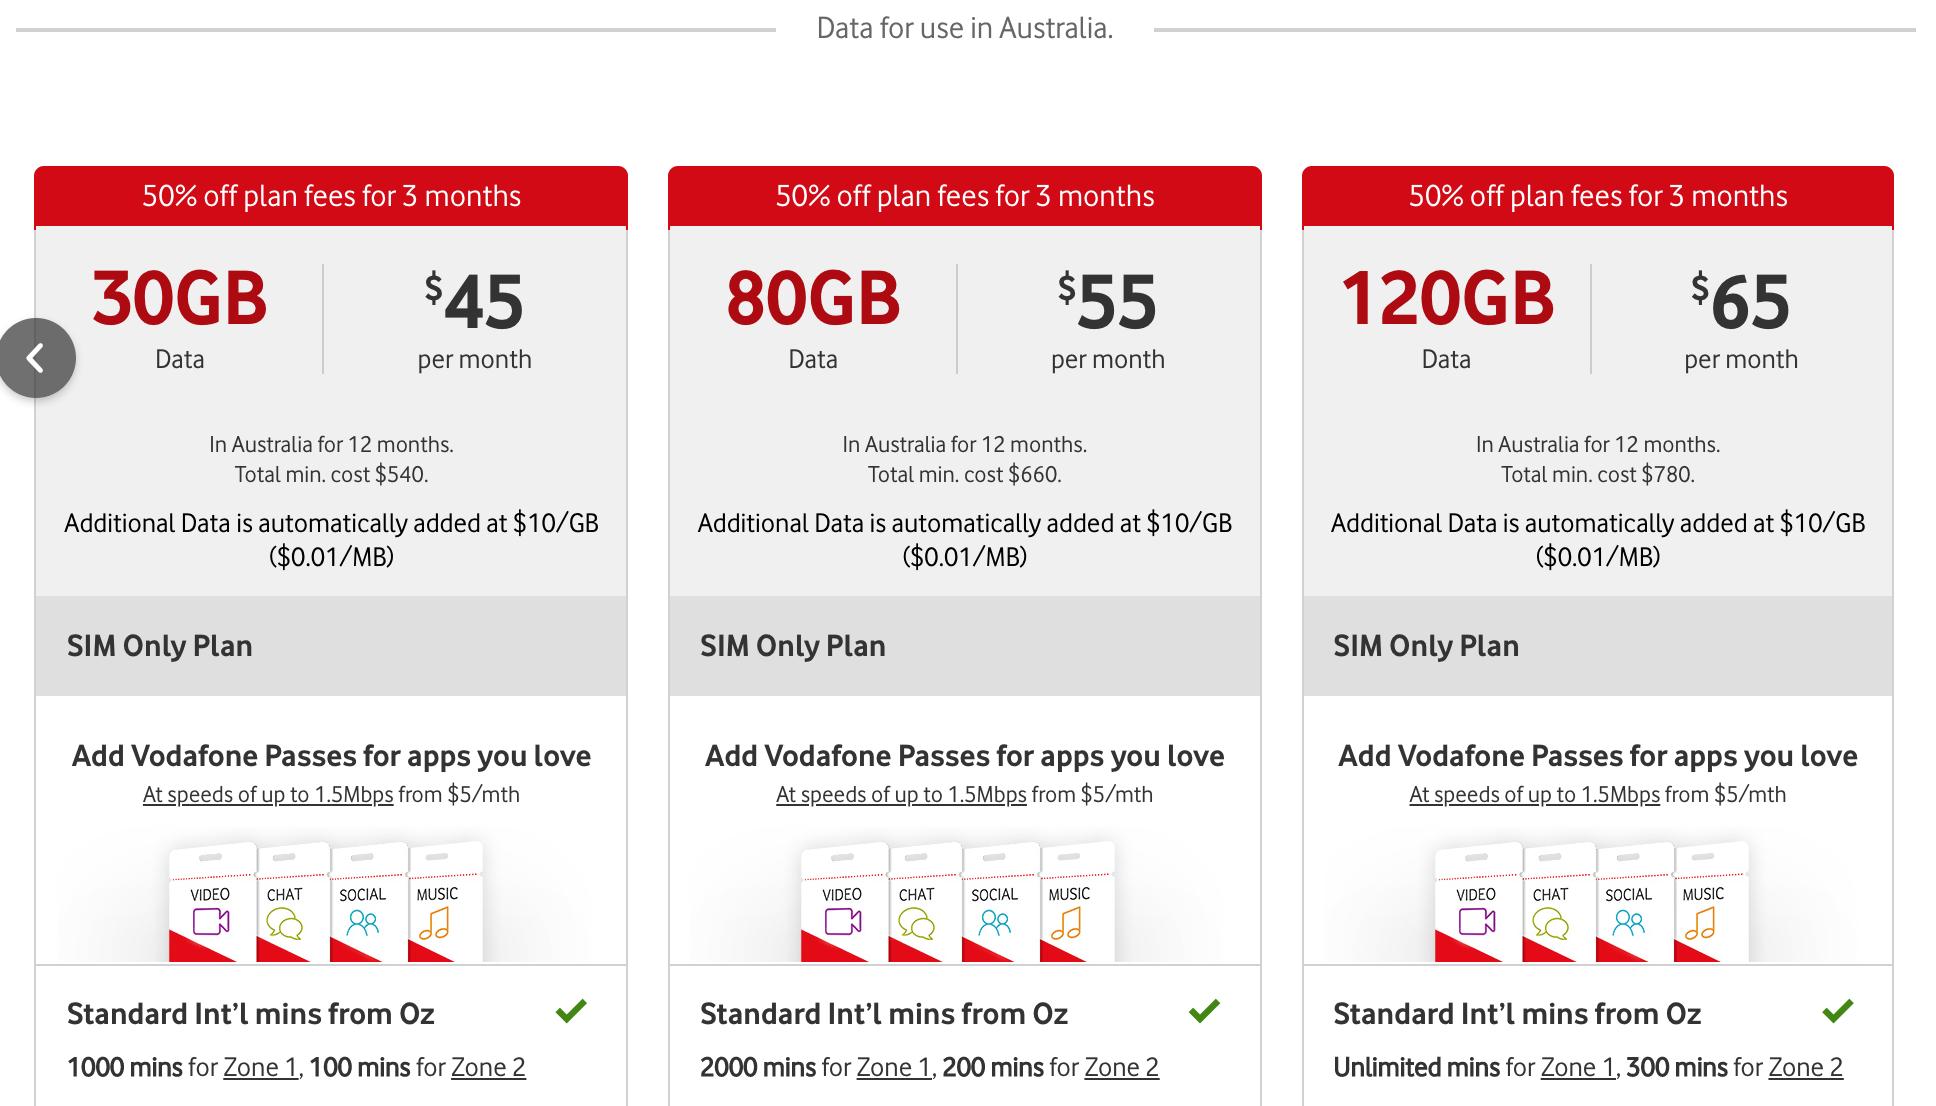Click speeds of up to 1.5Mbps link, 80GB plan
The height and width of the screenshot is (1106, 1936).
tap(901, 795)
